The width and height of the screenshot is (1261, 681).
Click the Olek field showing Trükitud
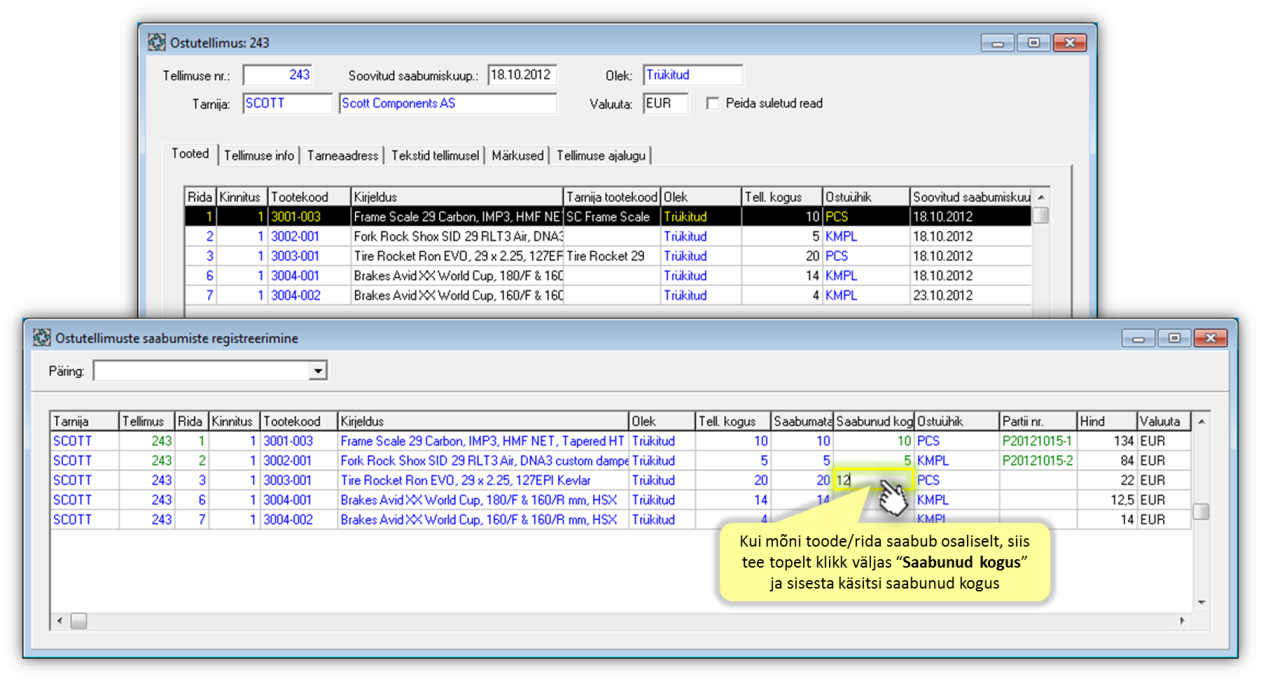click(x=693, y=75)
